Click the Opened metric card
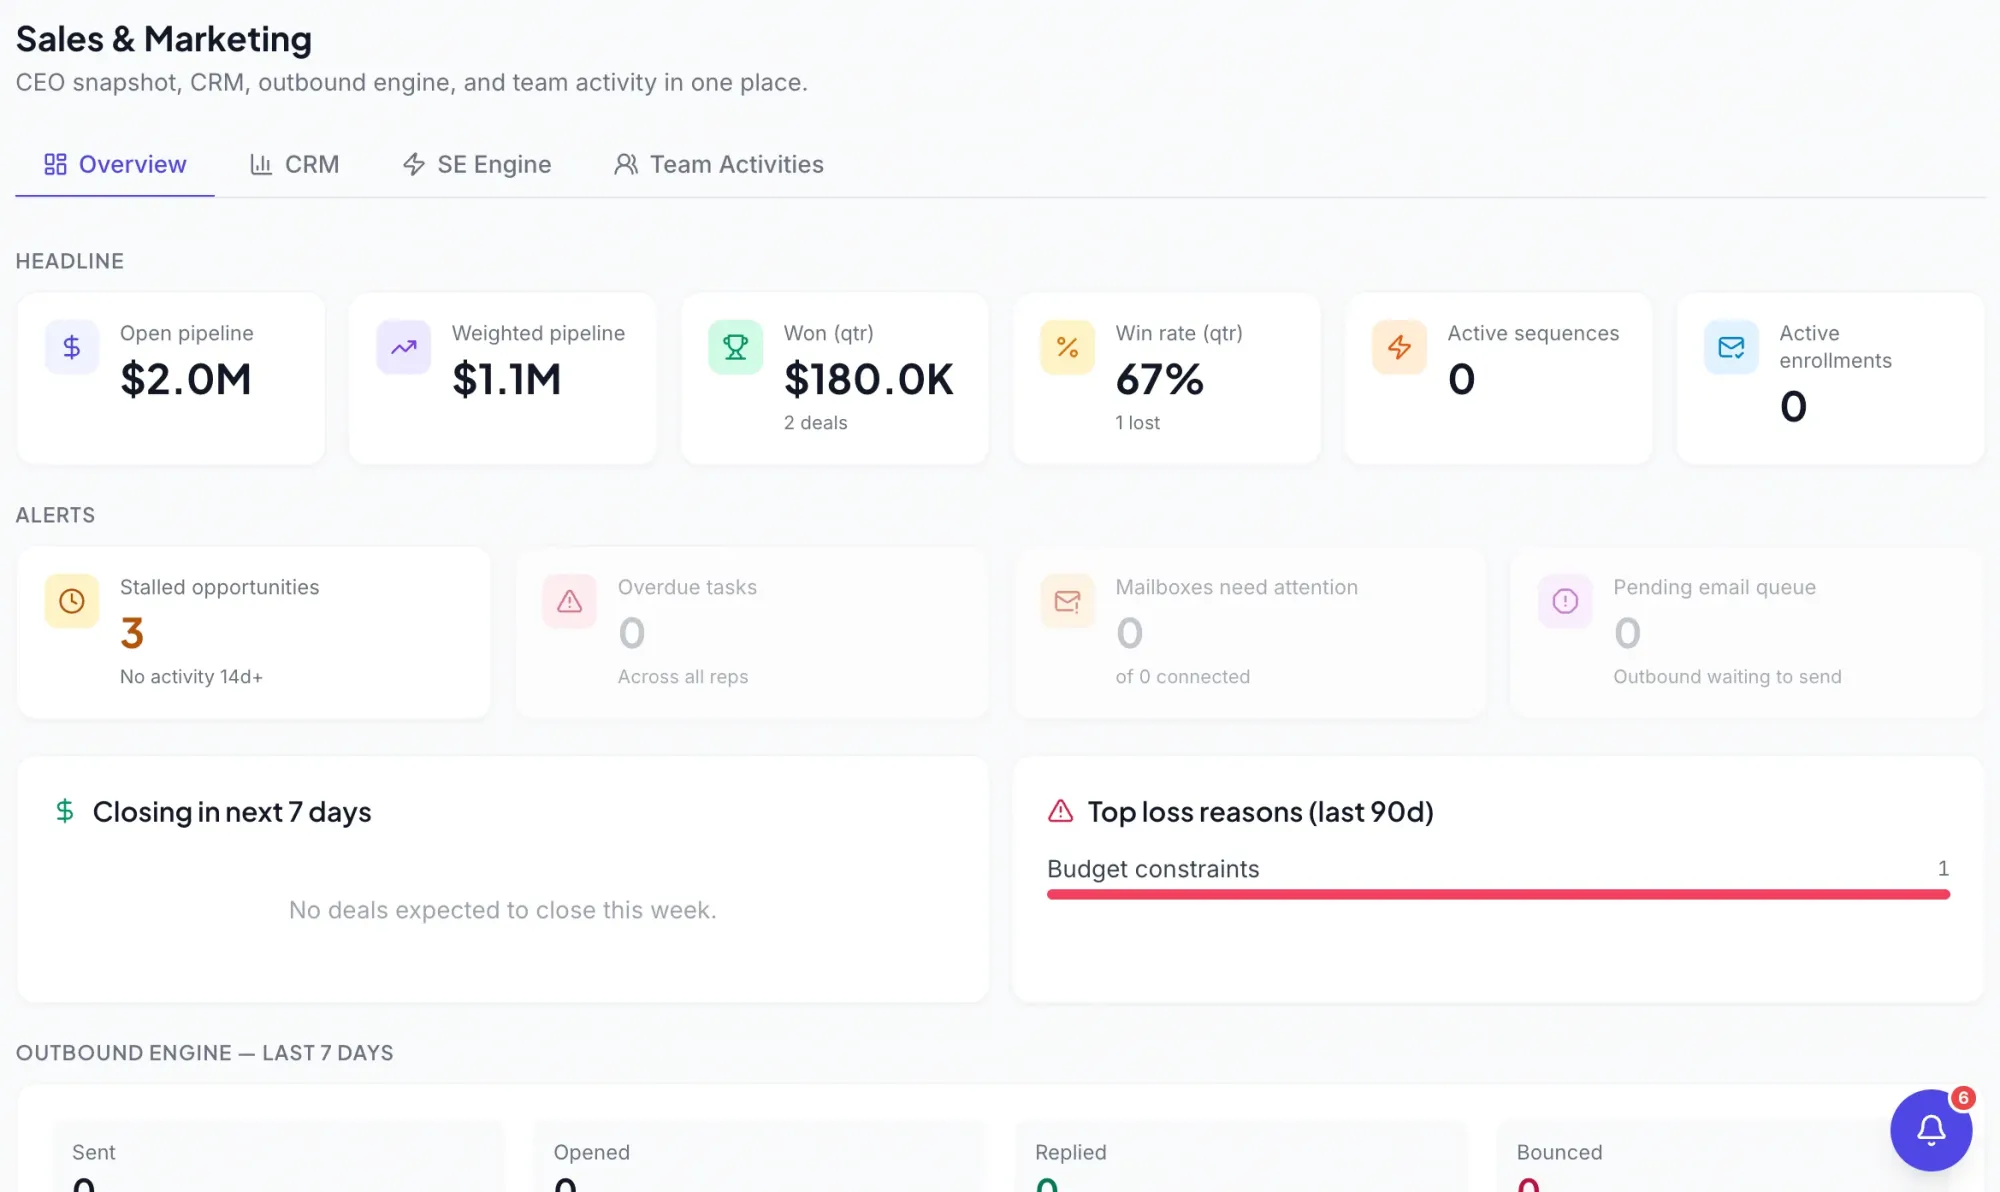Viewport: 2000px width, 1192px height. [x=760, y=1157]
